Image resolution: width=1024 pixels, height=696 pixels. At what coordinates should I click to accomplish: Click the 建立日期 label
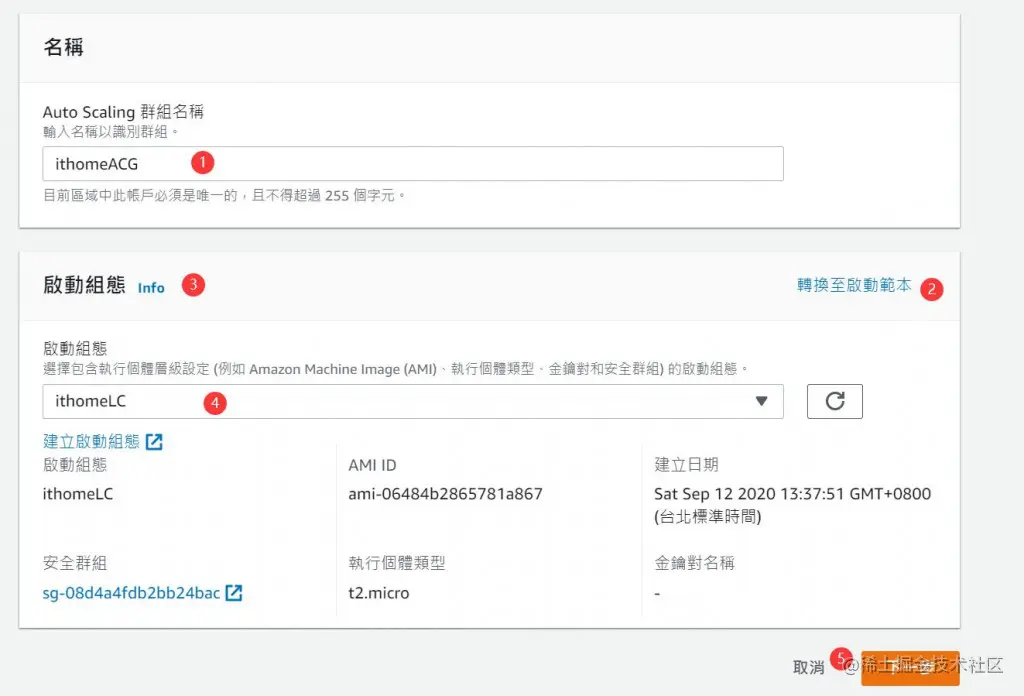pos(686,465)
